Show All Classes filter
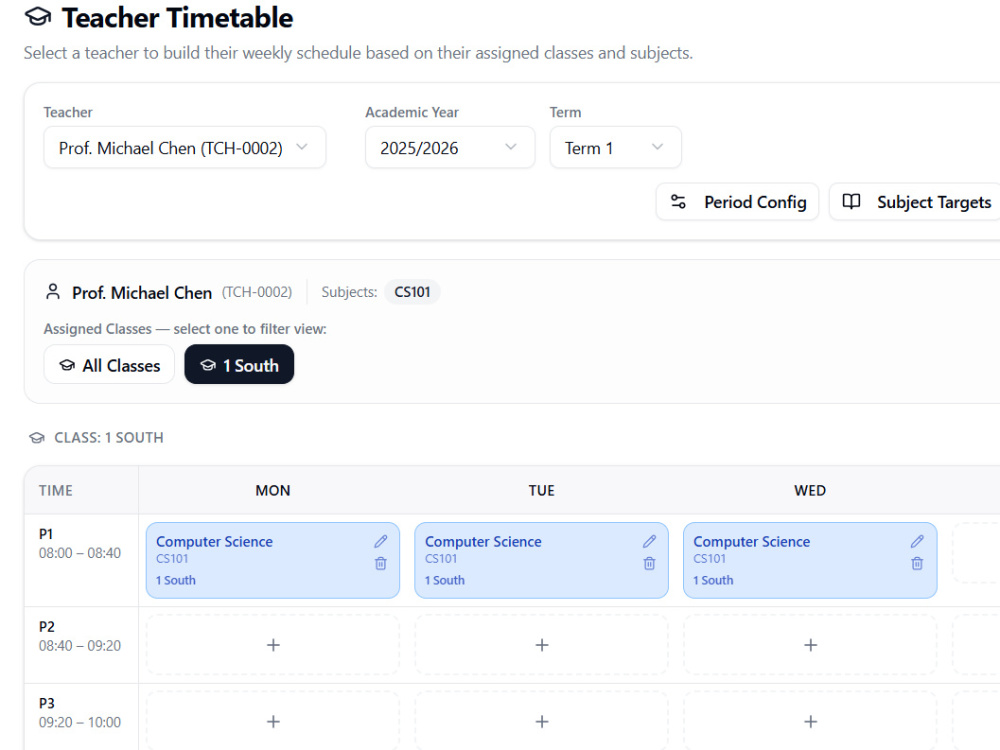The height and width of the screenshot is (750, 1000). click(x=109, y=365)
